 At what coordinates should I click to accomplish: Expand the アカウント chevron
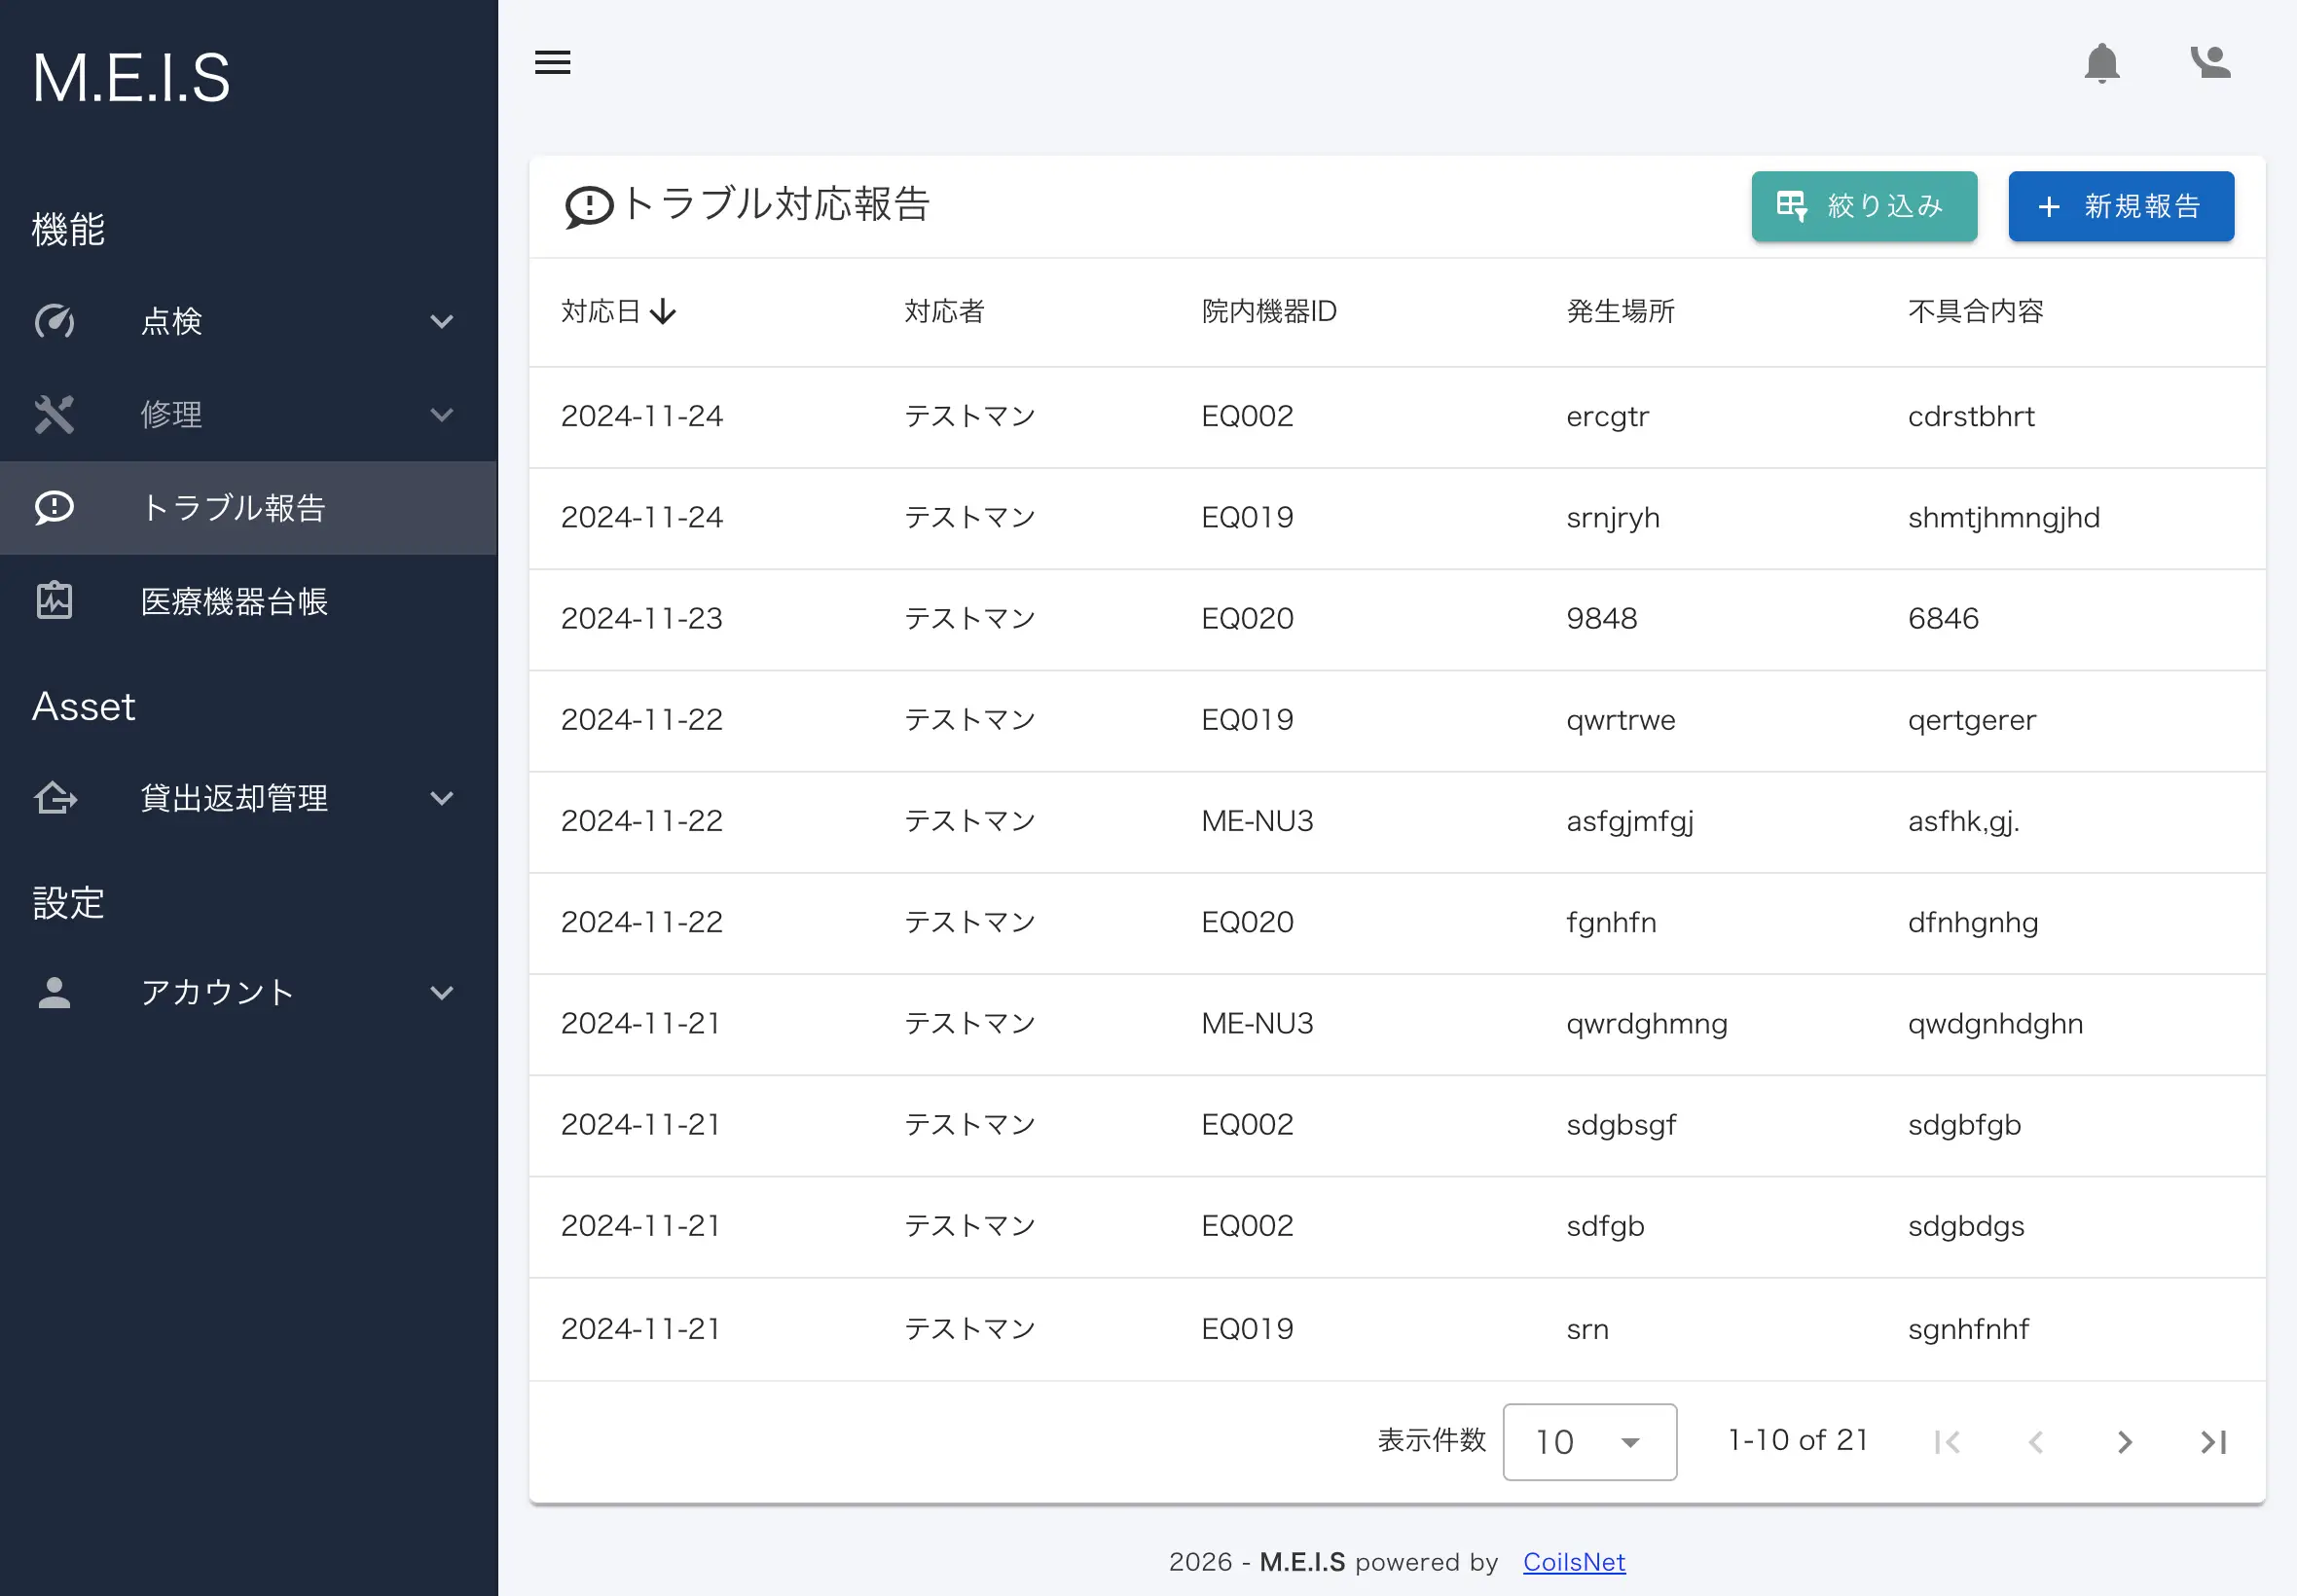(441, 992)
